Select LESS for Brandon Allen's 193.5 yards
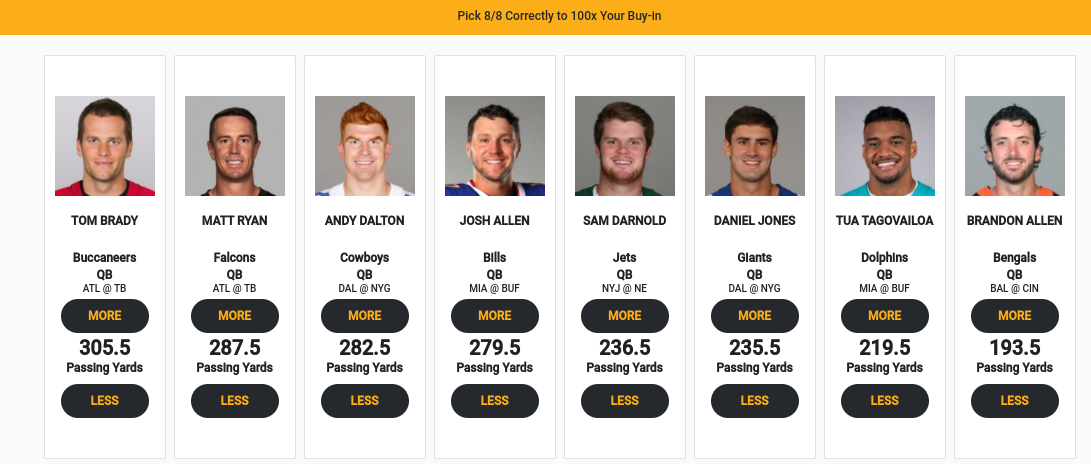The width and height of the screenshot is (1091, 464). tap(1015, 400)
